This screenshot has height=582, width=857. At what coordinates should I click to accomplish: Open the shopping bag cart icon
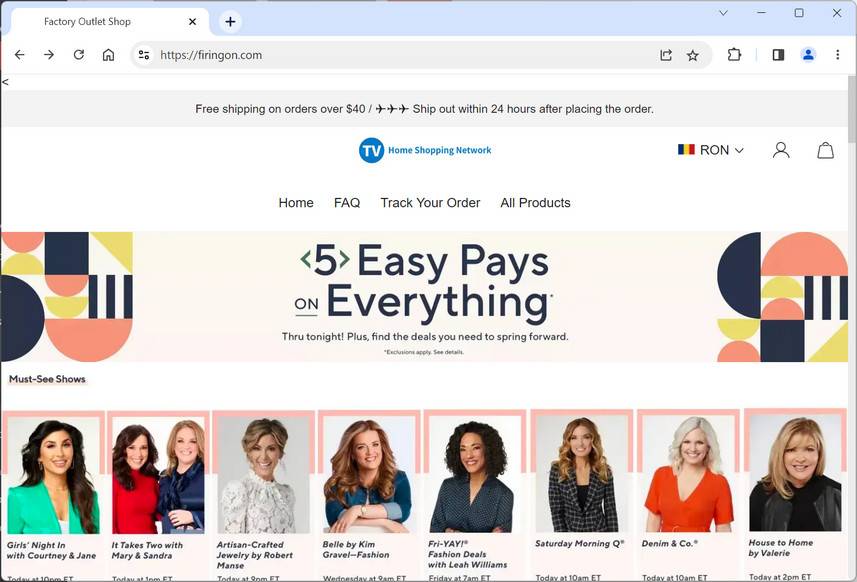click(825, 150)
